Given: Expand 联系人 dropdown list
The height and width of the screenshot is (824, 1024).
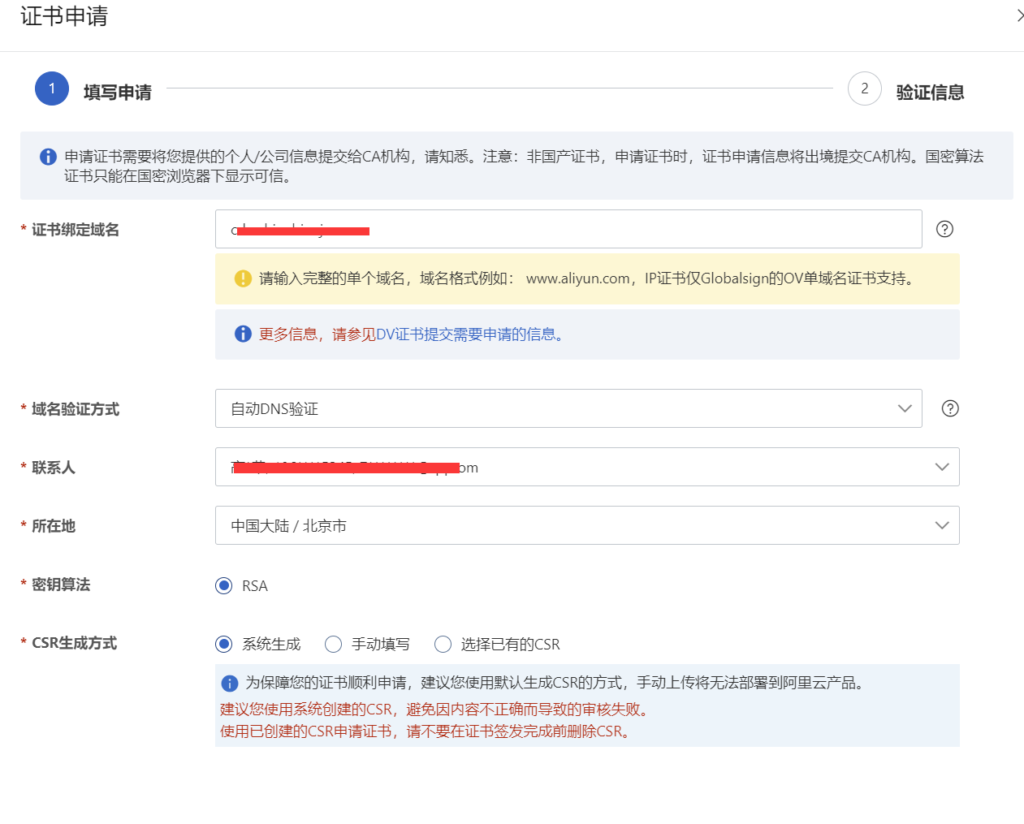Looking at the screenshot, I should pos(586,467).
